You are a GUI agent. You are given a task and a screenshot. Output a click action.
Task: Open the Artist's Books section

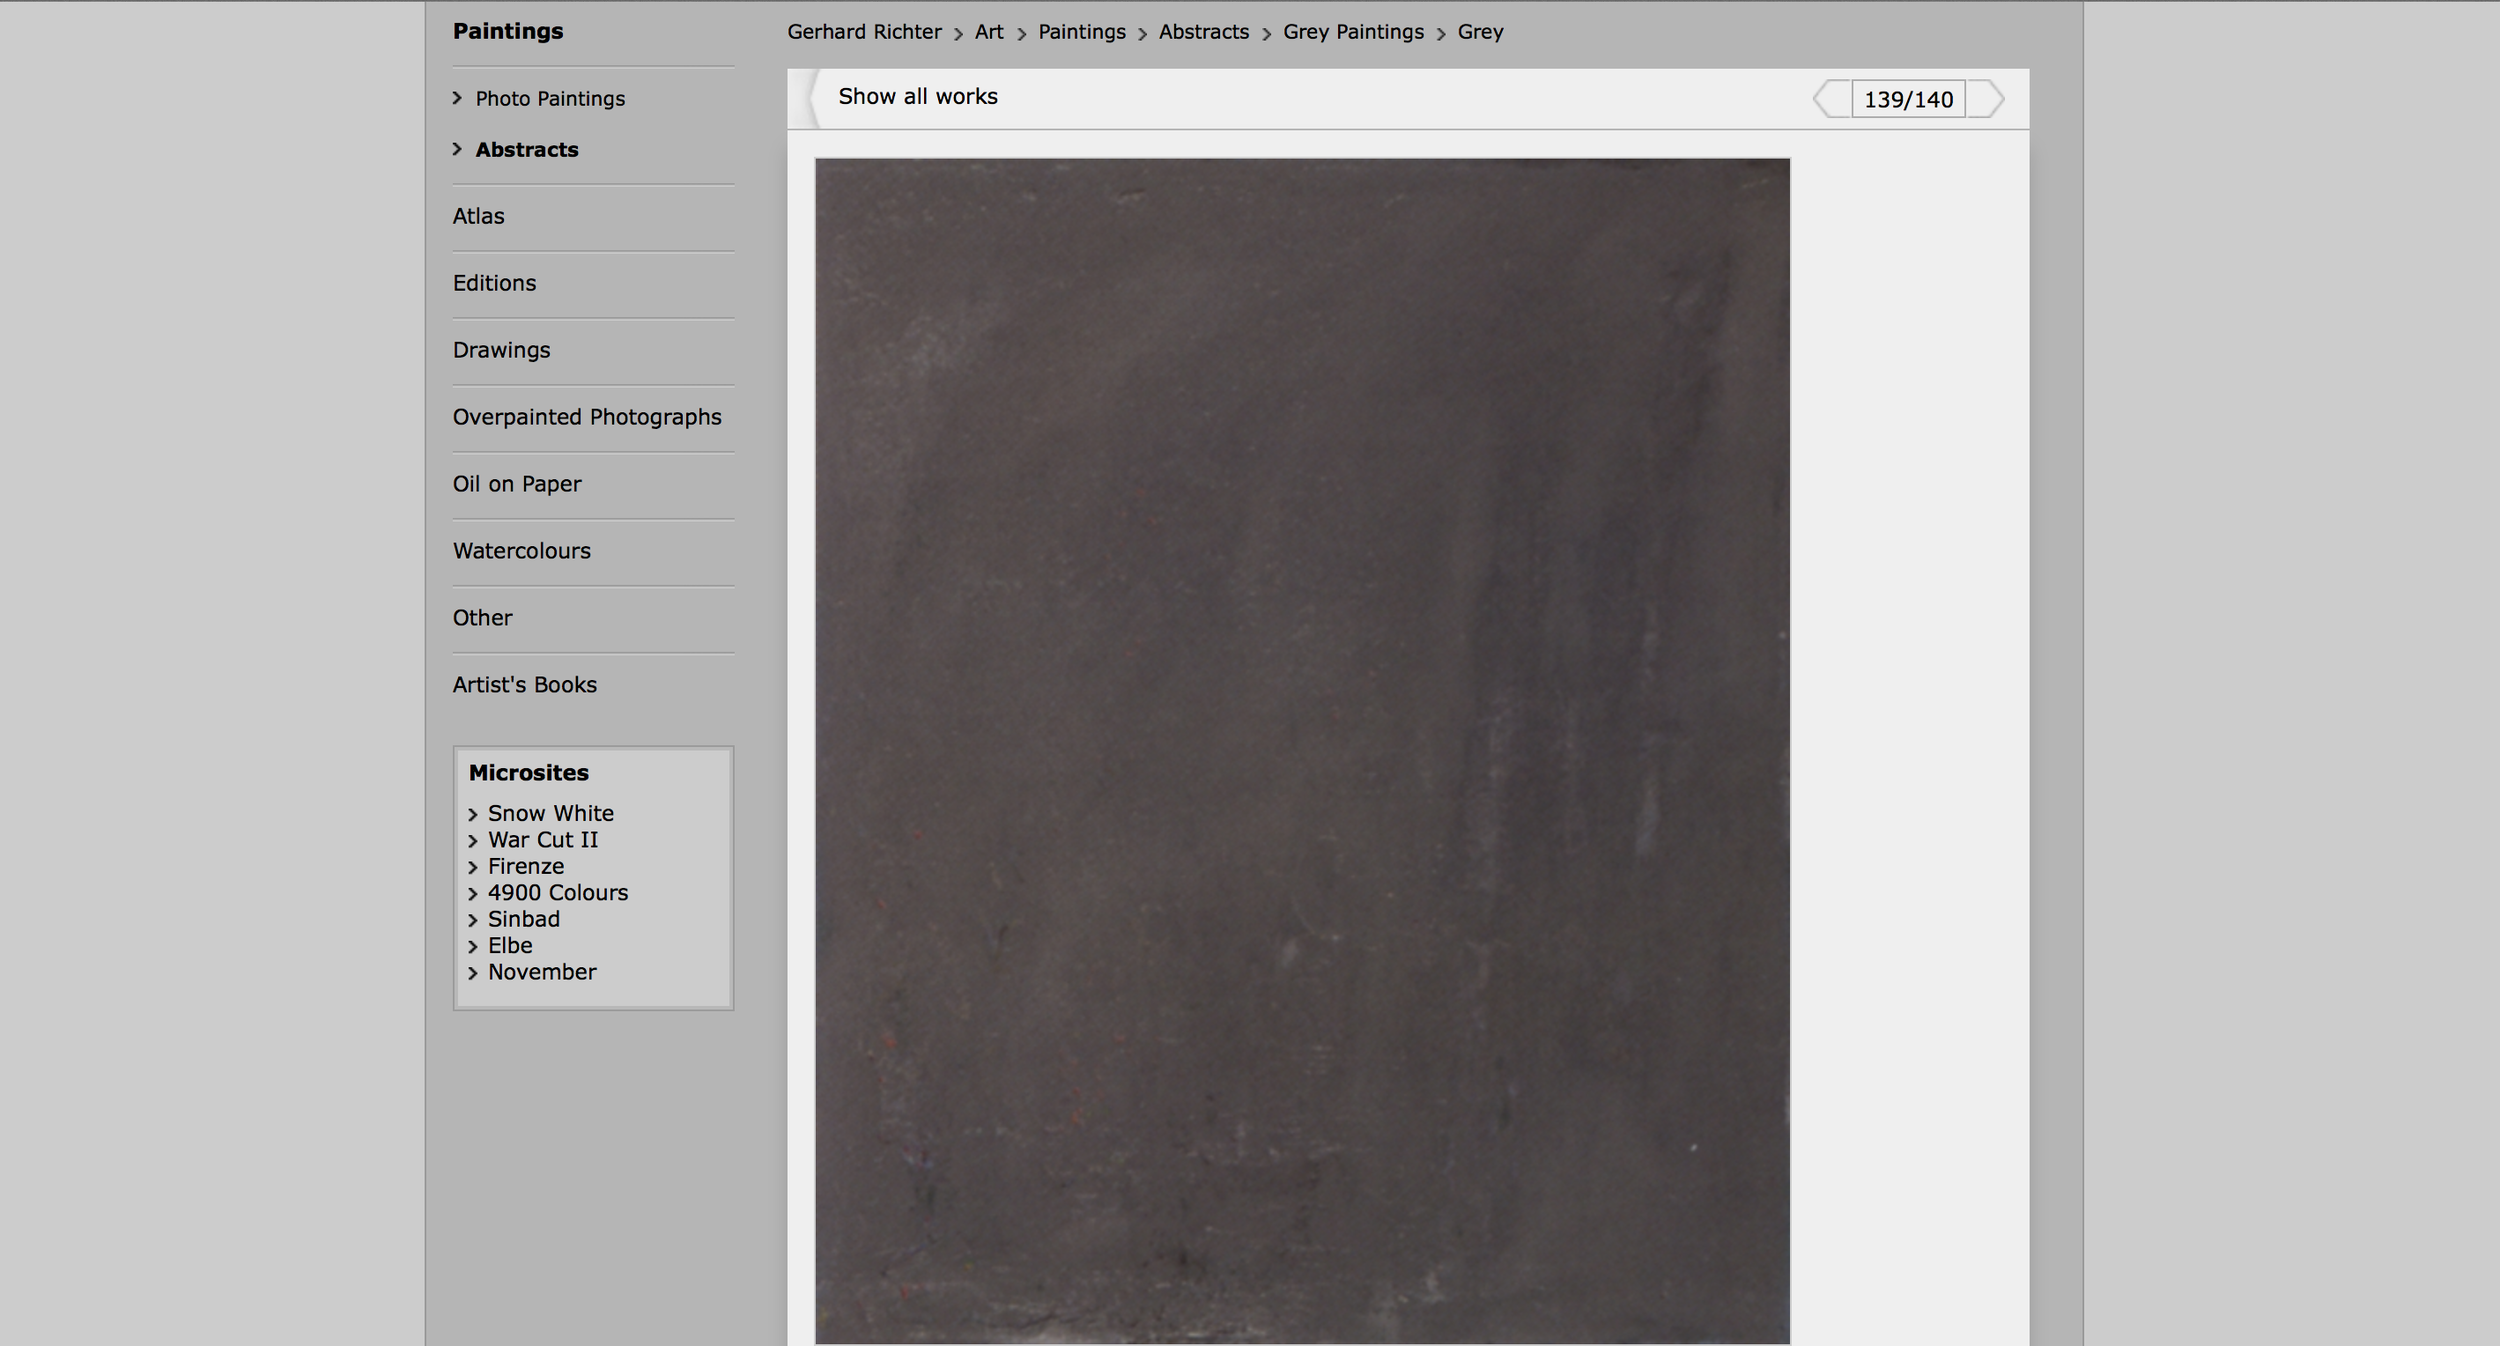click(x=524, y=685)
